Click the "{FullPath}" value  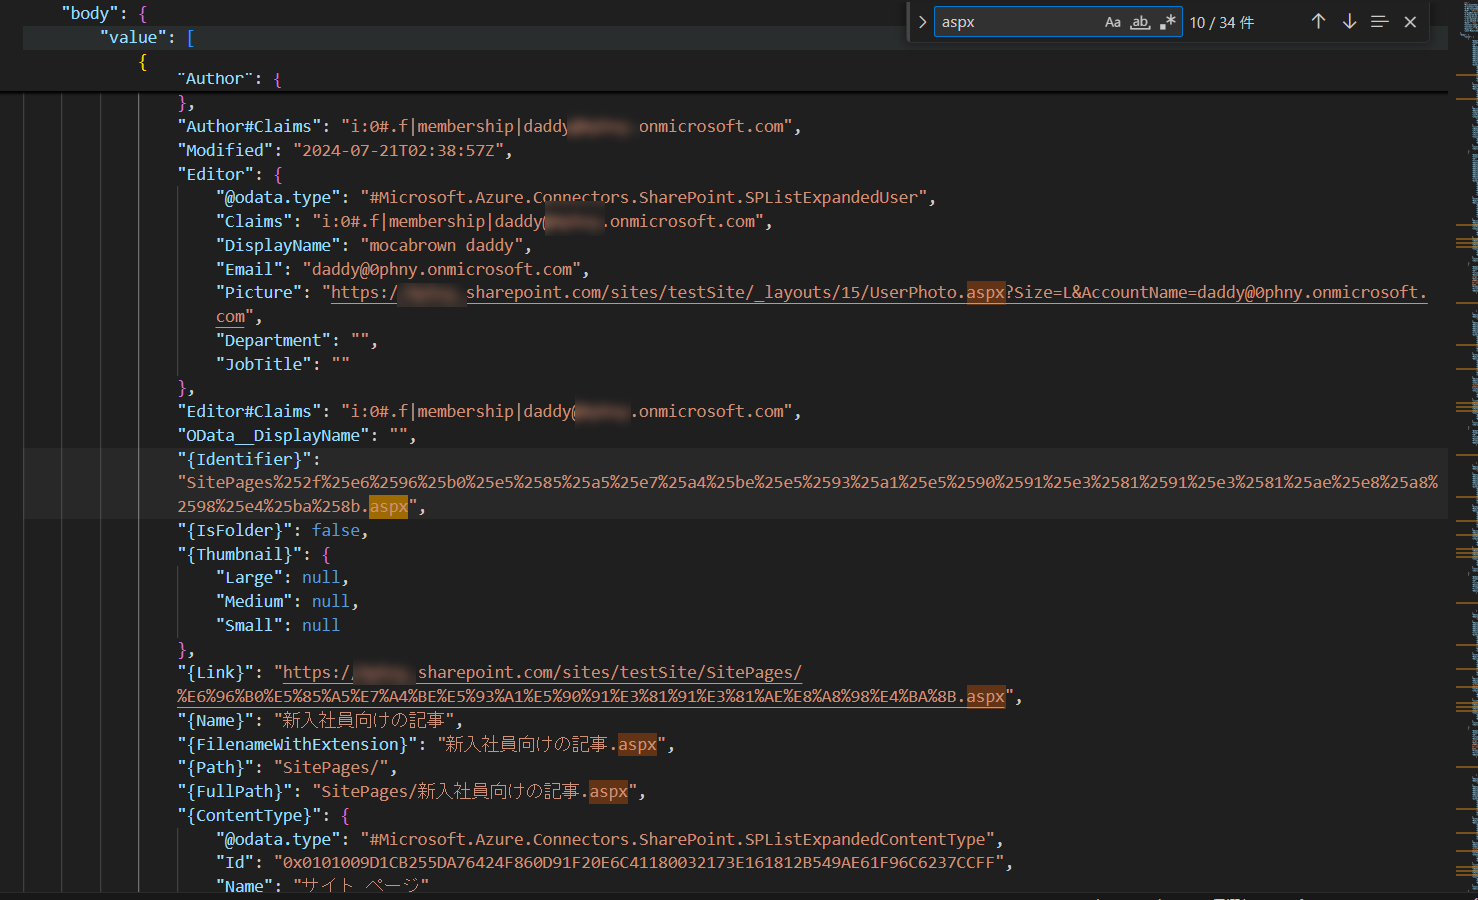[x=475, y=792]
